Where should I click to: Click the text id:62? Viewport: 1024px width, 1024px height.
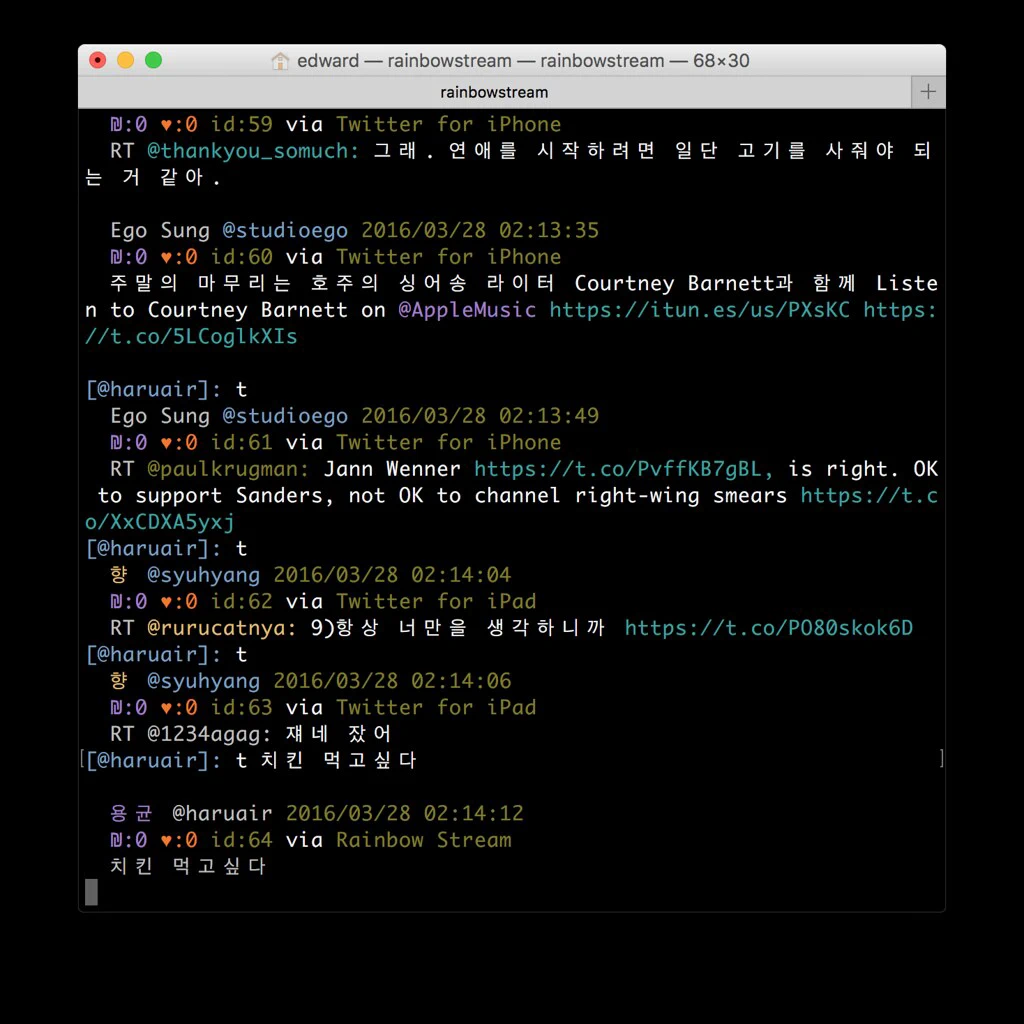tap(241, 601)
